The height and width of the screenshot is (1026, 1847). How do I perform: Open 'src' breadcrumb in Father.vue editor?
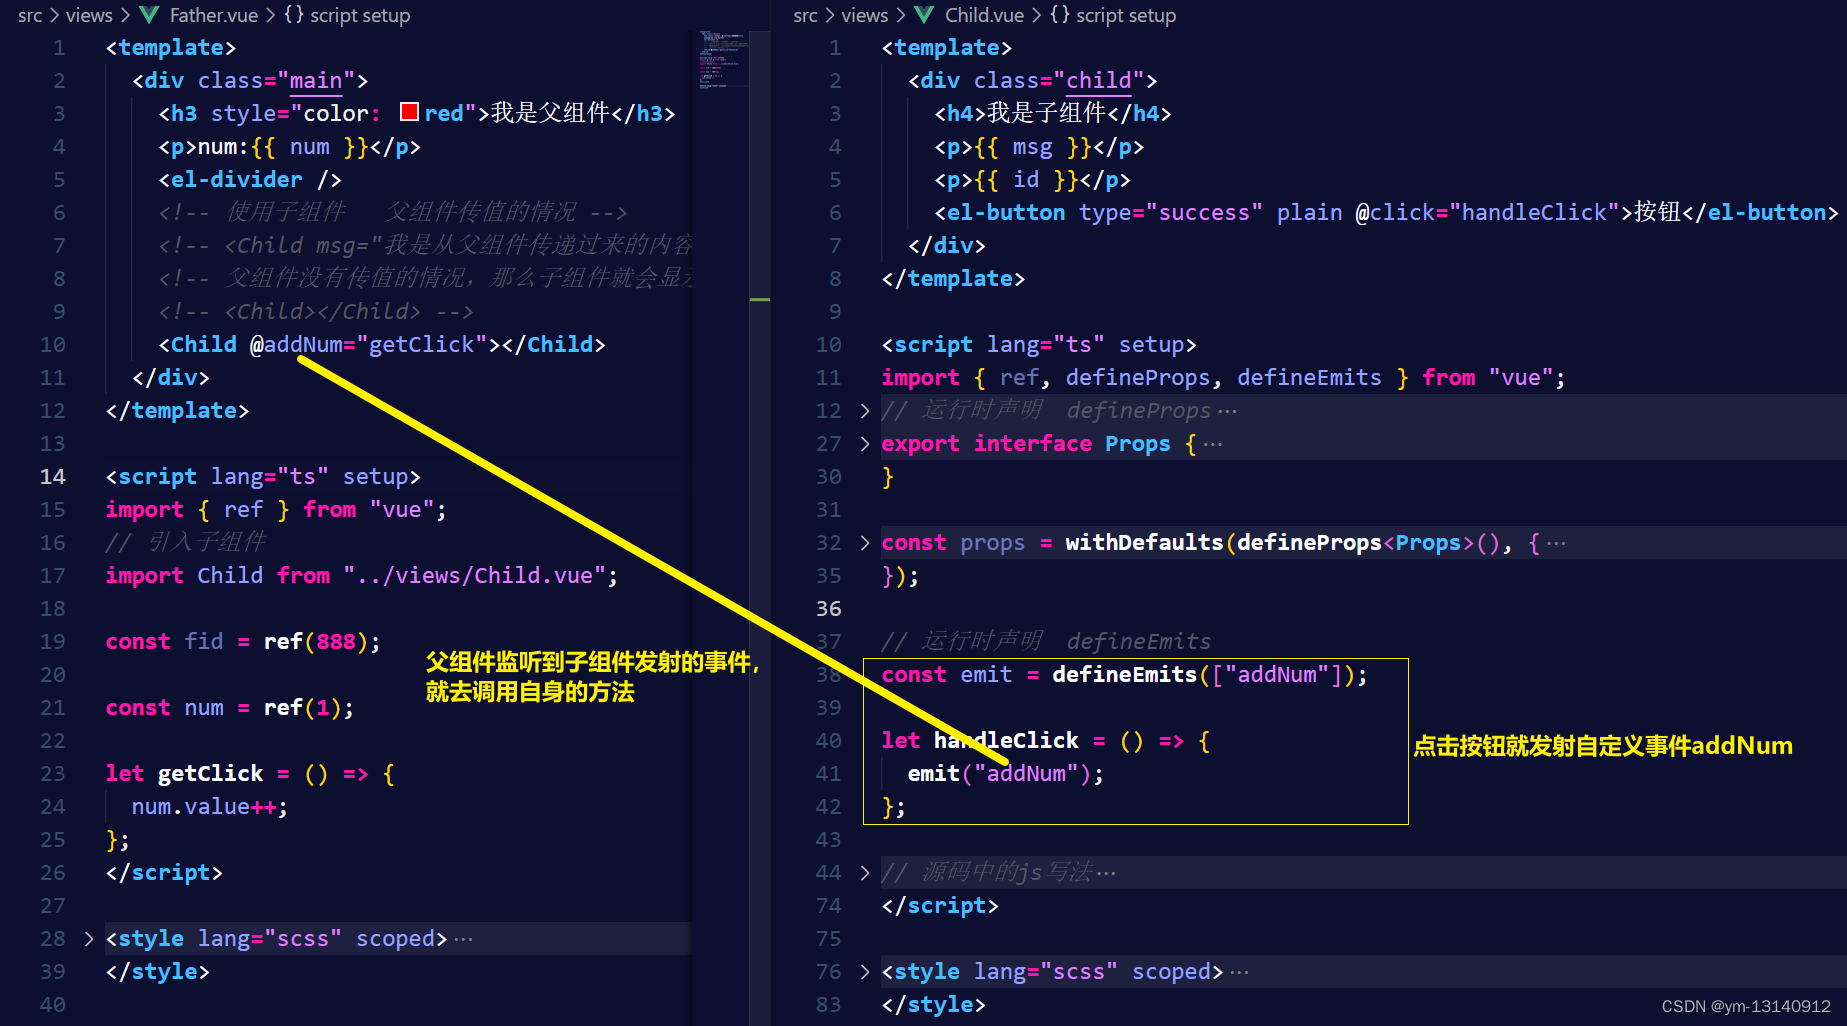point(30,15)
